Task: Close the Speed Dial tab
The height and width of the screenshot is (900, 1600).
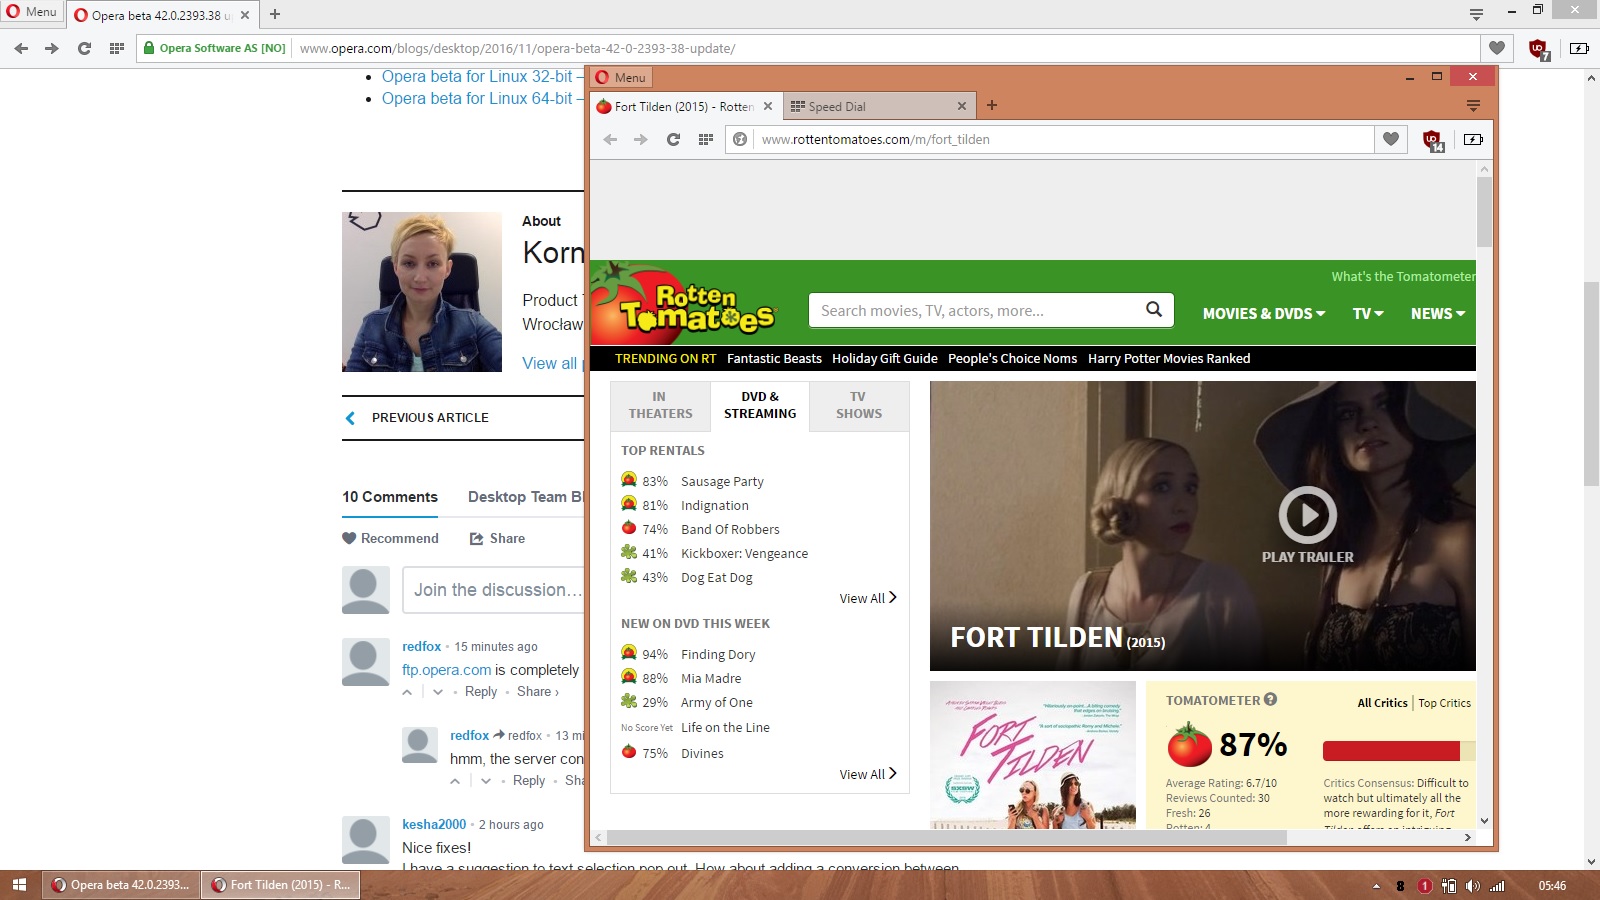Action: (x=962, y=106)
